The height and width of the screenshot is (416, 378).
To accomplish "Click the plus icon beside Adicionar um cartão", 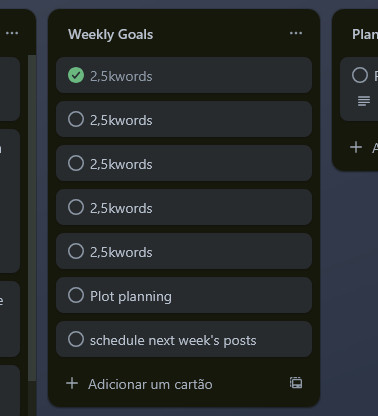I will point(72,383).
